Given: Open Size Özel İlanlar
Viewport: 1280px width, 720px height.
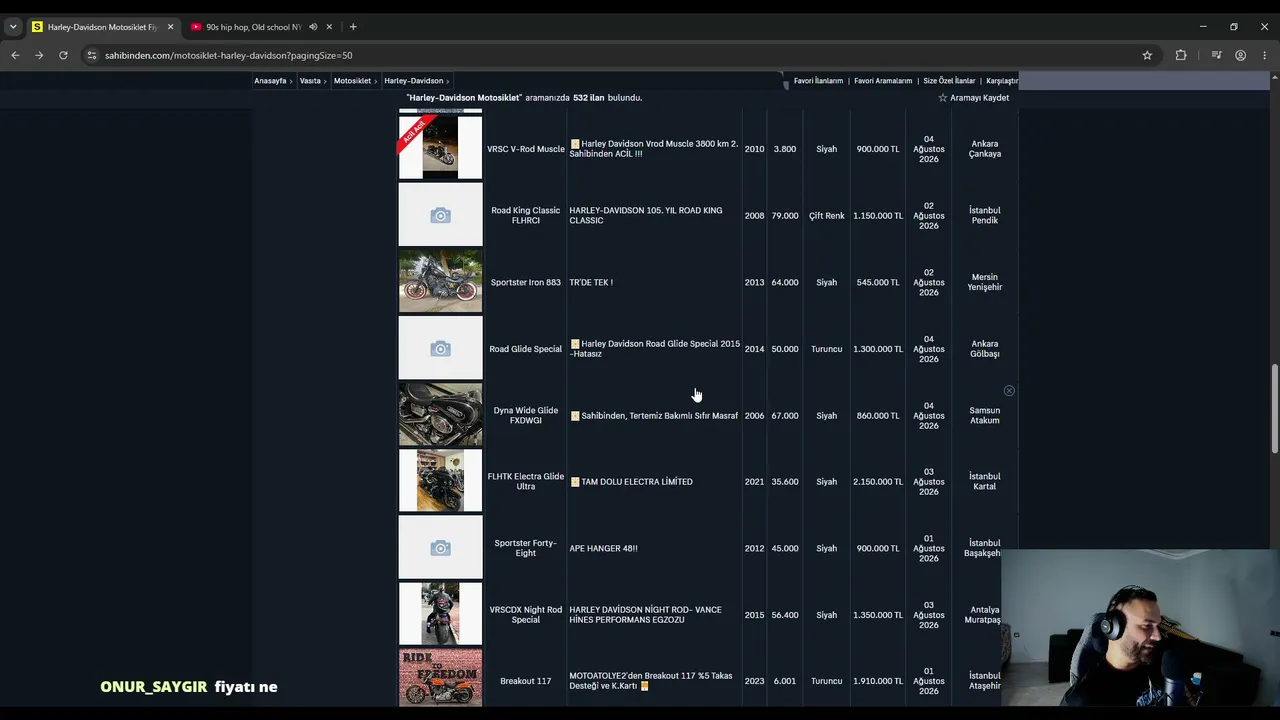Looking at the screenshot, I should [949, 81].
